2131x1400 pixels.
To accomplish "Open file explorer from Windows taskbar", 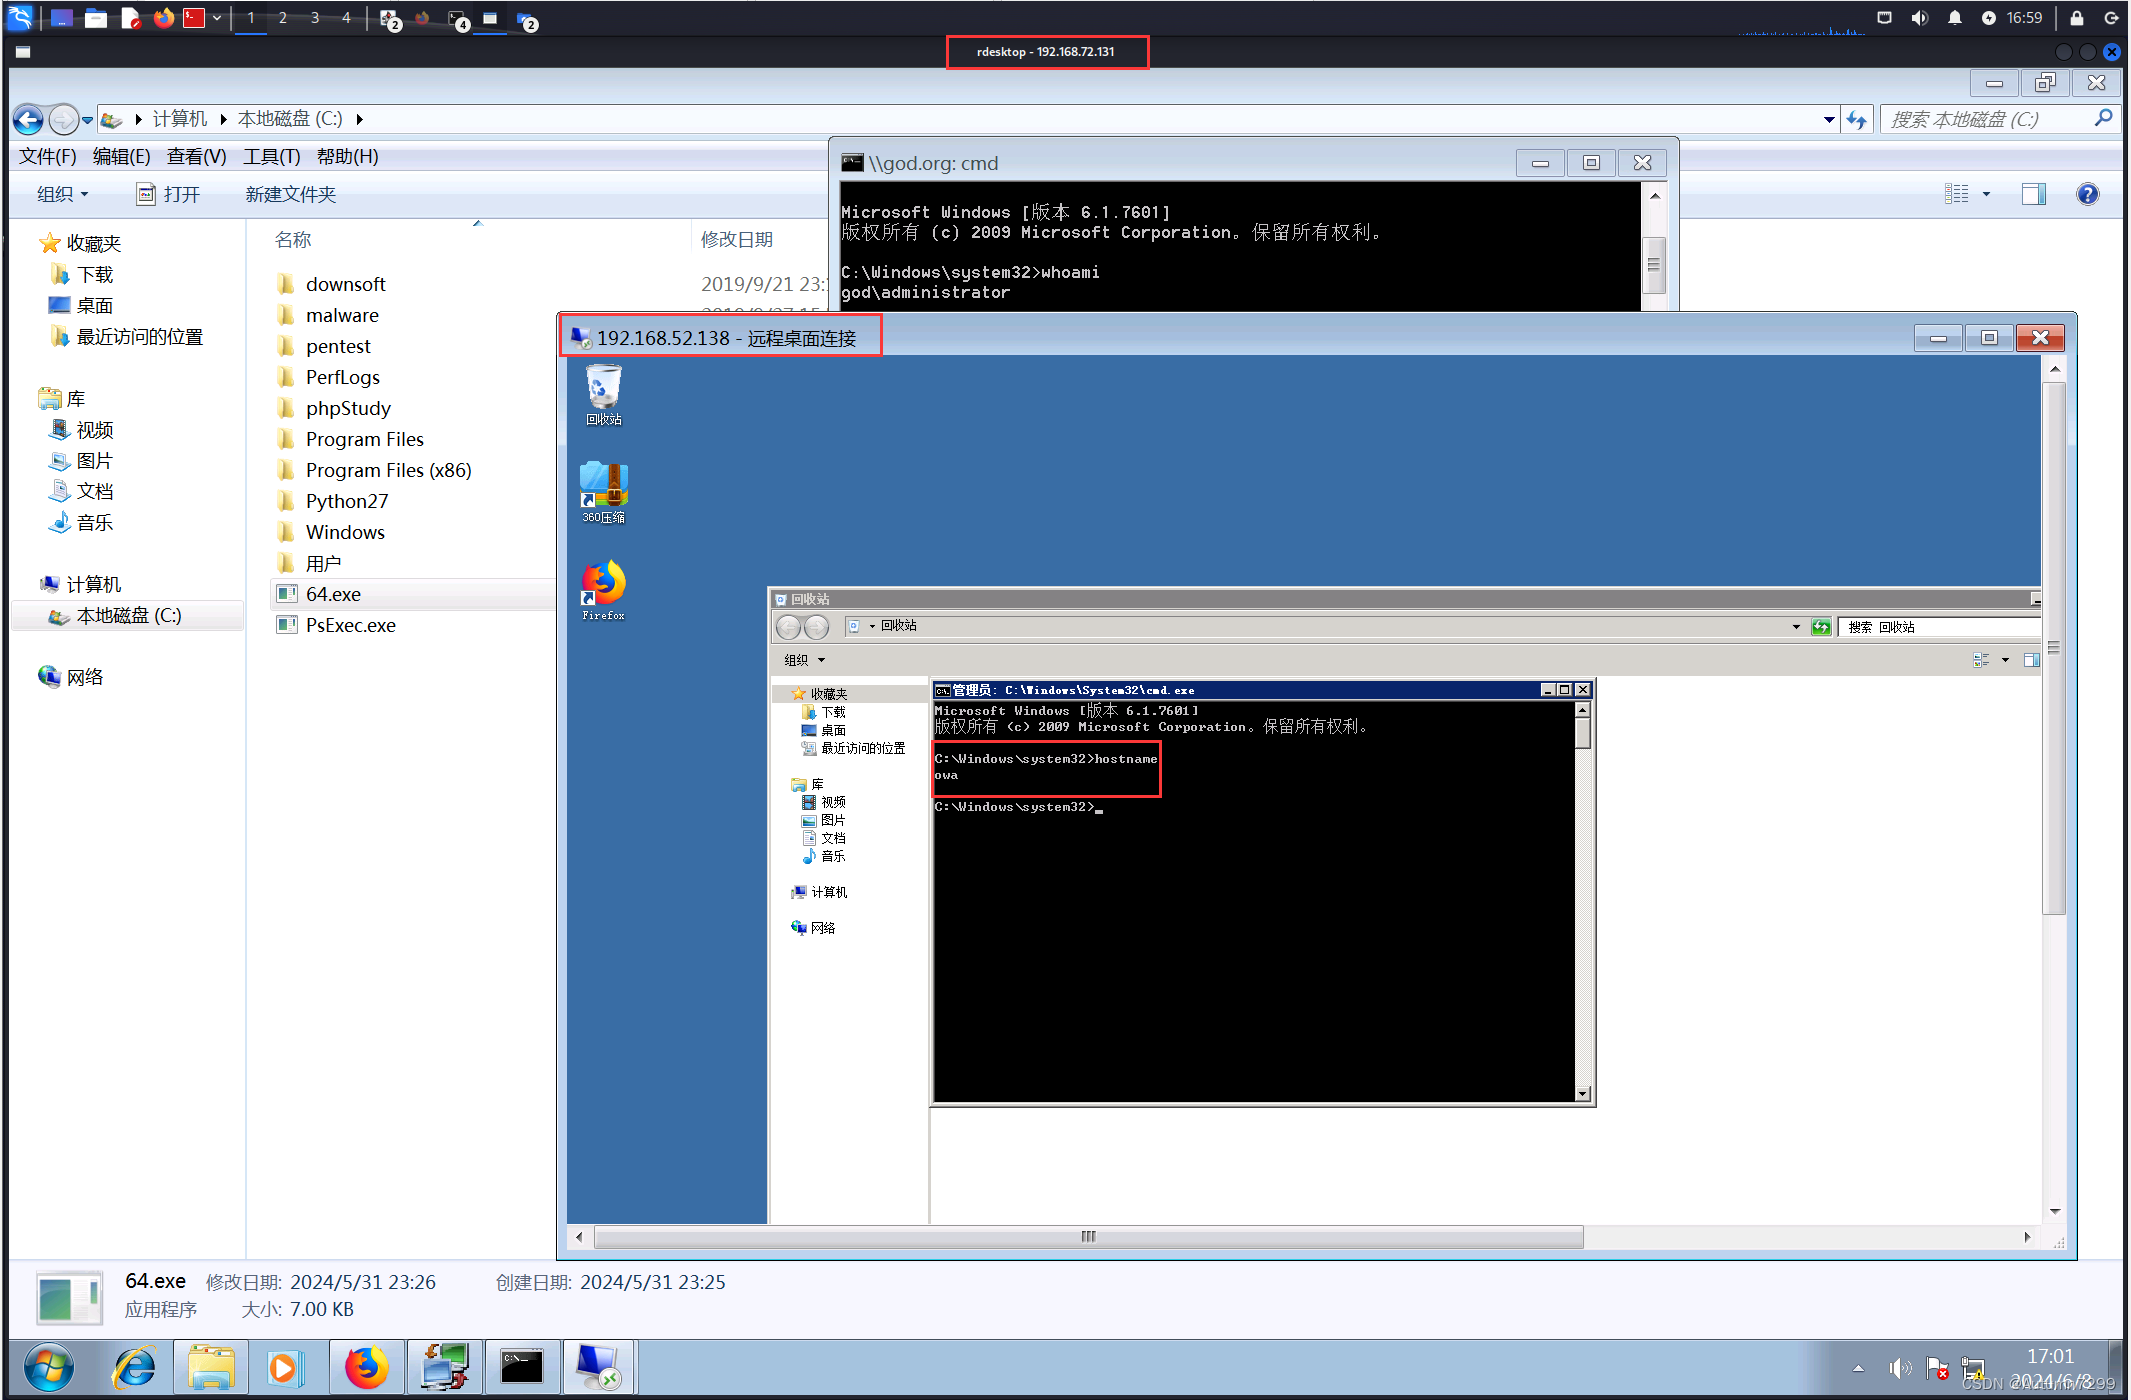I will (x=211, y=1367).
